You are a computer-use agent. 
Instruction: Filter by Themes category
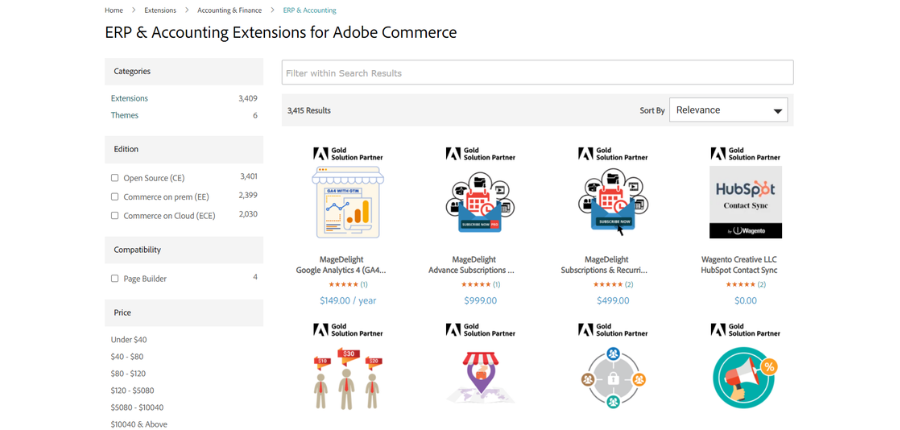point(125,115)
